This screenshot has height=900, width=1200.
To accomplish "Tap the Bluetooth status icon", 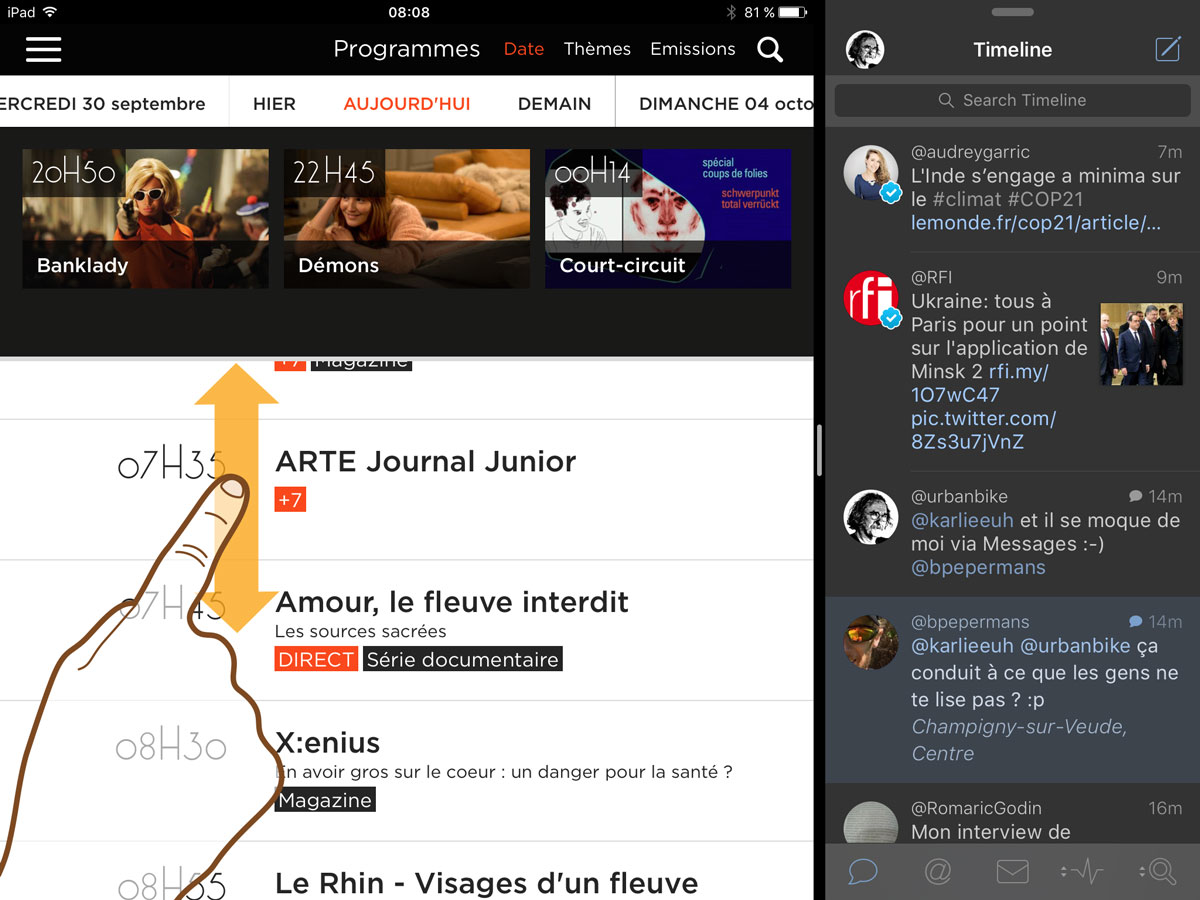I will (731, 12).
